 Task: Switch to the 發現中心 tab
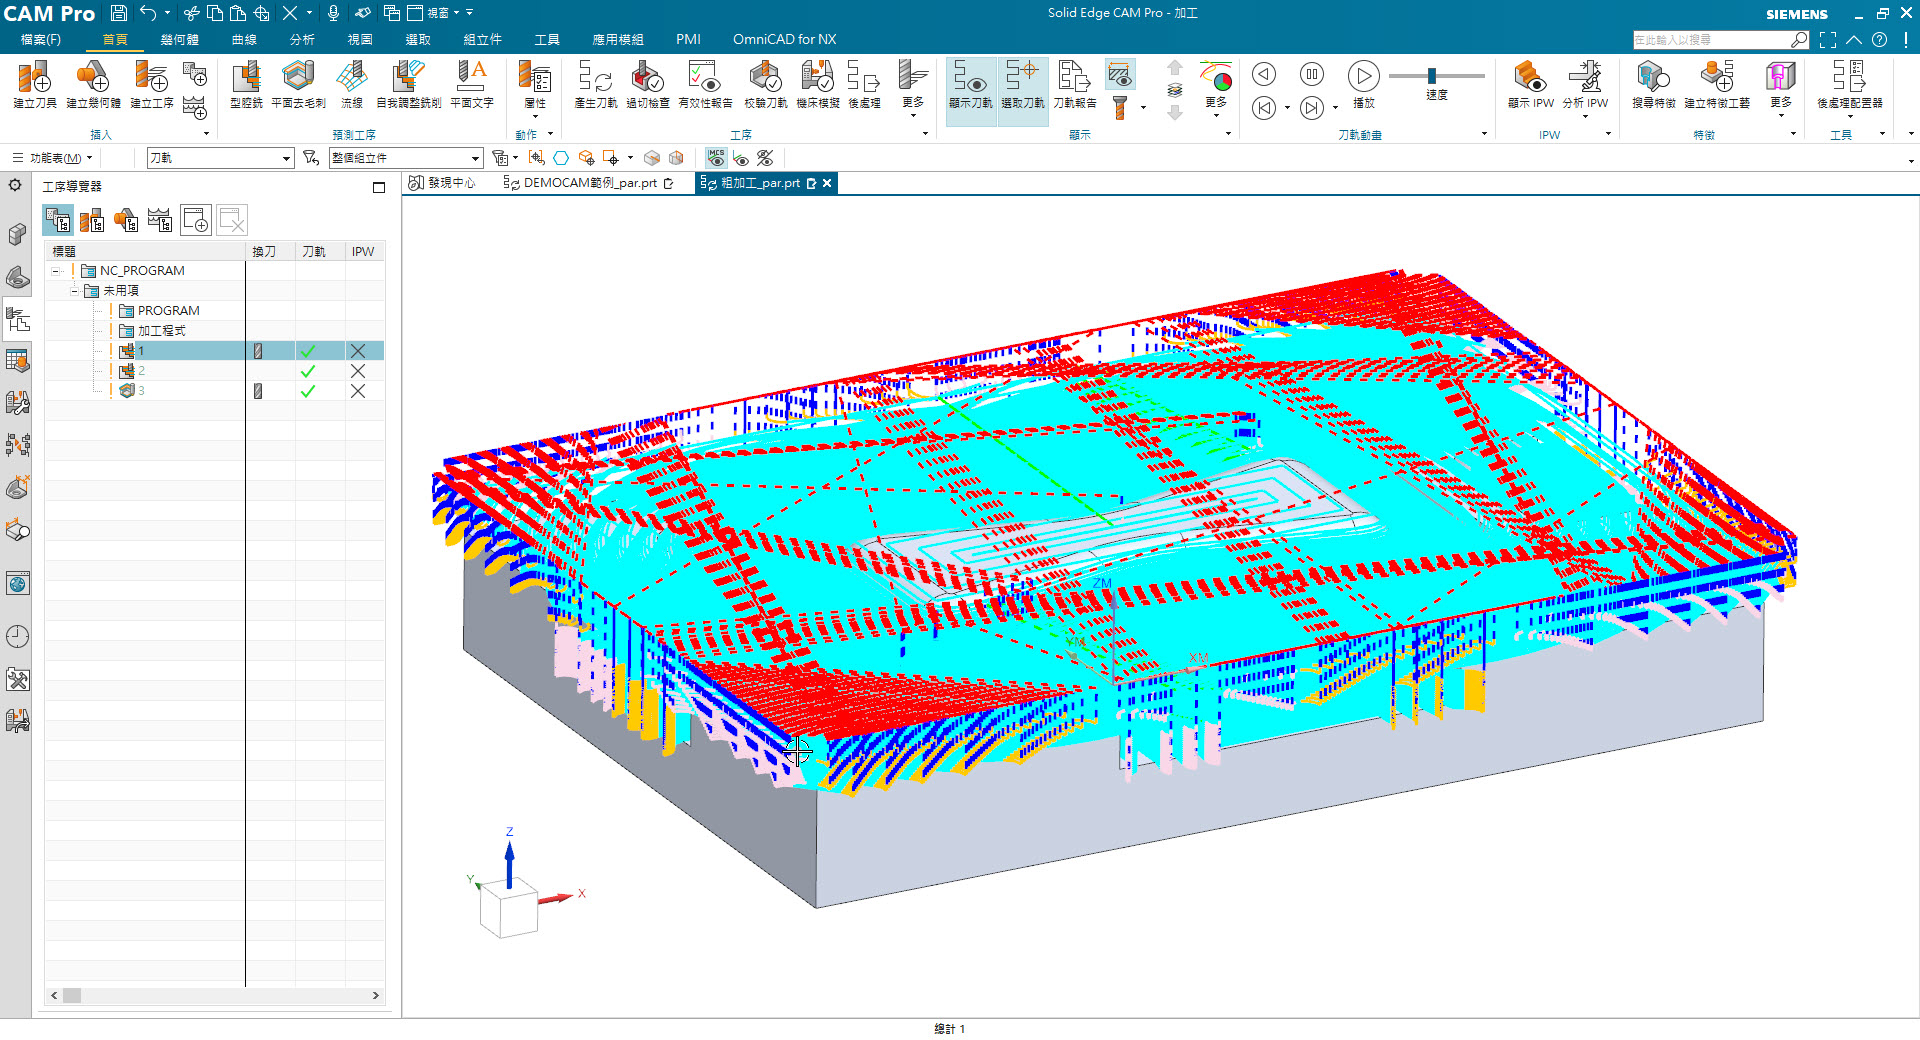(443, 183)
